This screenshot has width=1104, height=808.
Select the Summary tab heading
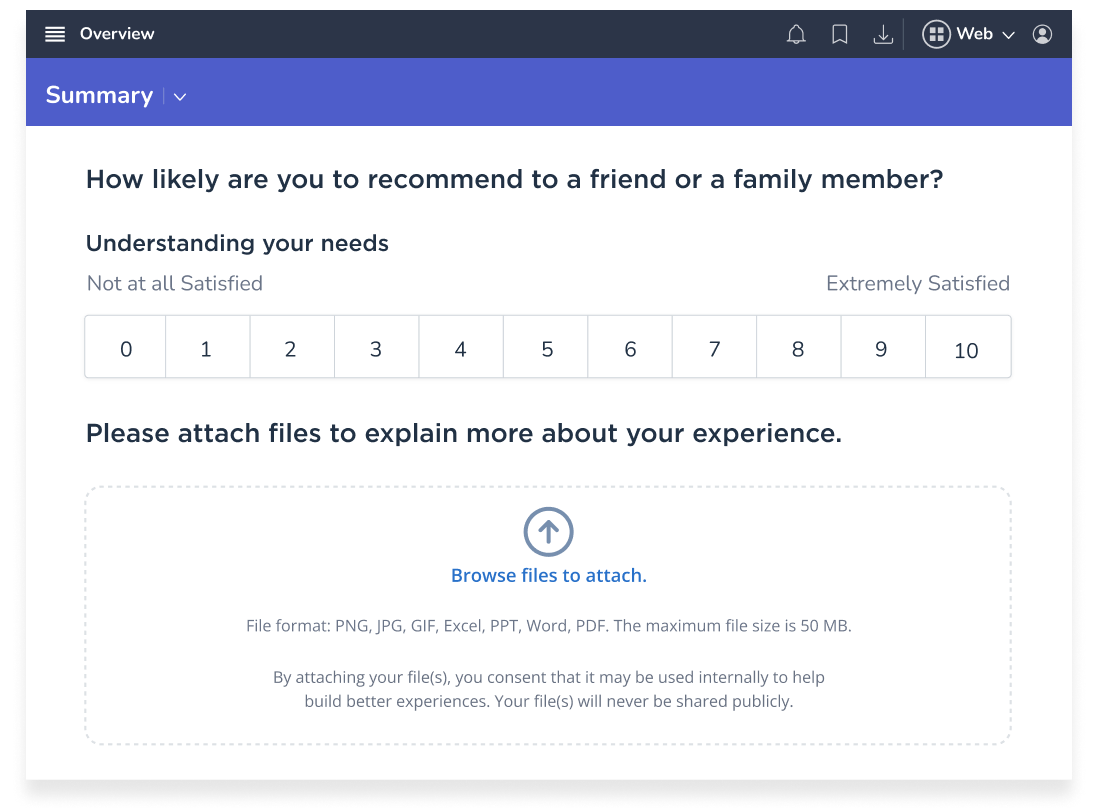99,95
